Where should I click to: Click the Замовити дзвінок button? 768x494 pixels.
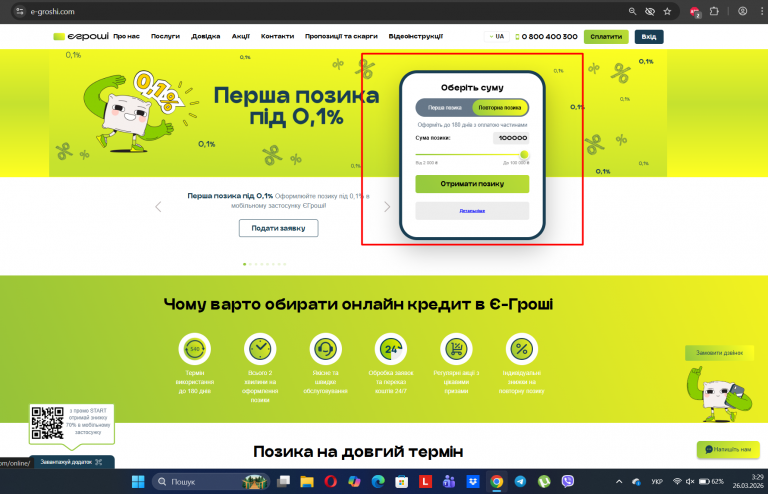(x=719, y=353)
